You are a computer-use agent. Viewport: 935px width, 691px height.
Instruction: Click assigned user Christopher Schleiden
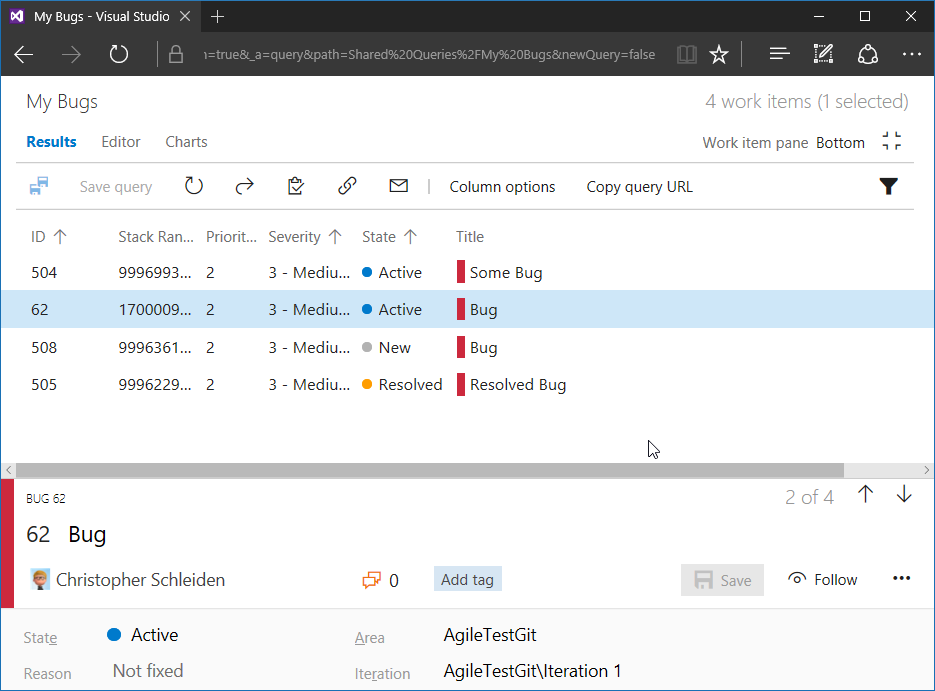click(x=128, y=580)
